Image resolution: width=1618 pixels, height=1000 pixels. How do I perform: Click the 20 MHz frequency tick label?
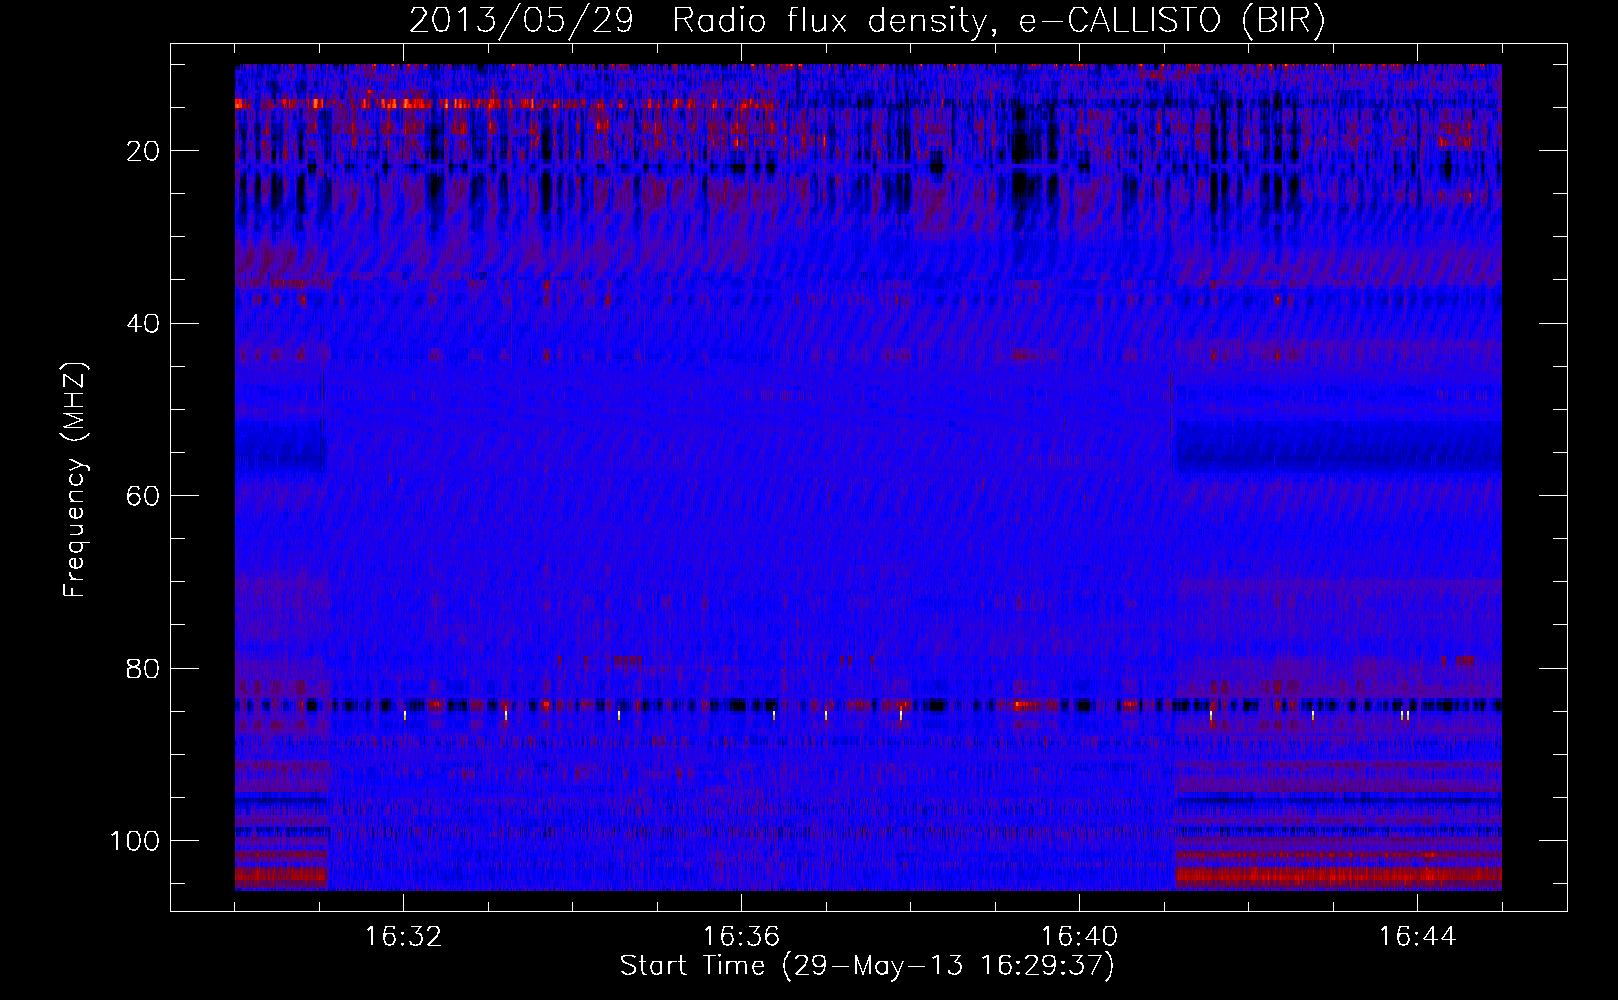tap(143, 151)
